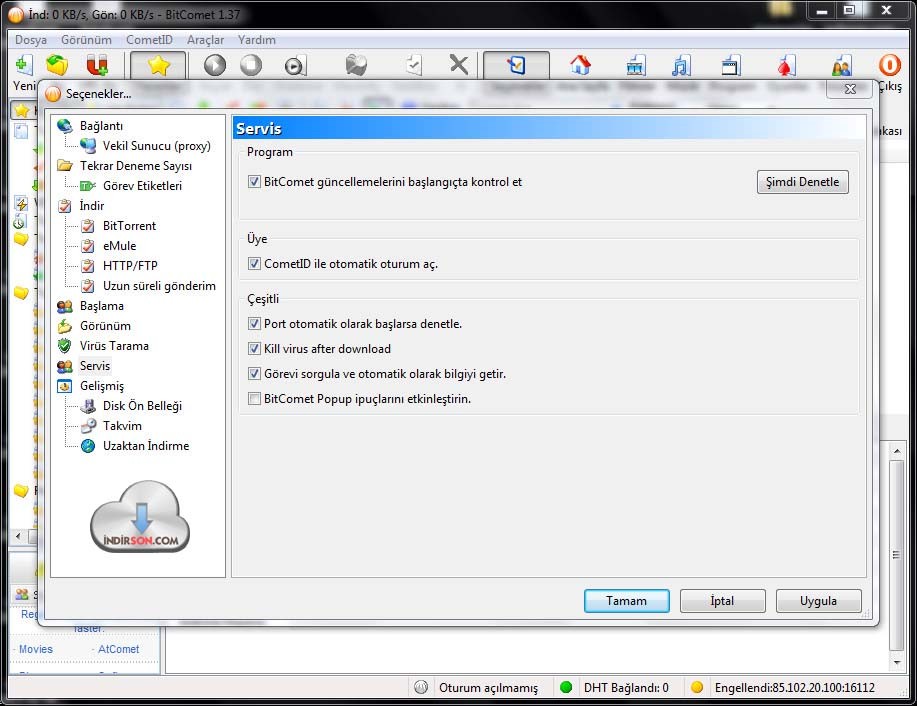Screen dimensions: 917x706
Task: Toggle CometID ile otomatik oturum aç
Action: (x=254, y=263)
